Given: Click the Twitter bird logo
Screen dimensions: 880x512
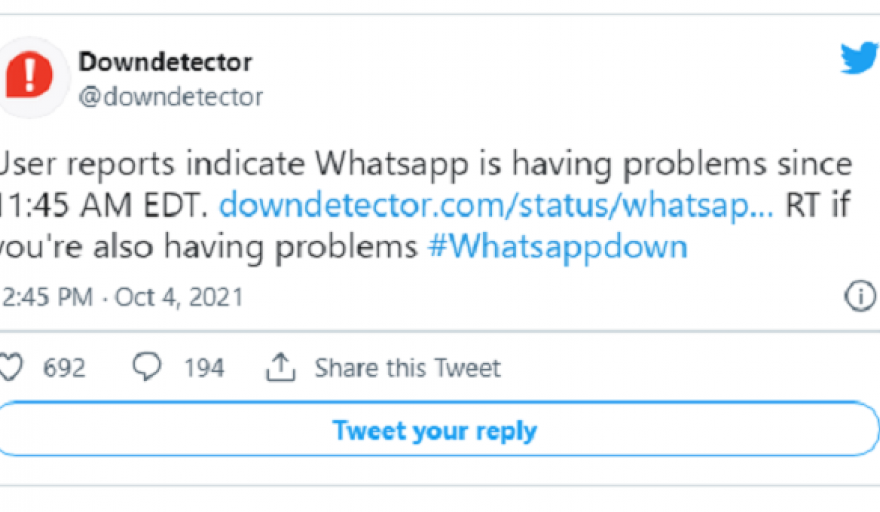Looking at the screenshot, I should point(860,57).
